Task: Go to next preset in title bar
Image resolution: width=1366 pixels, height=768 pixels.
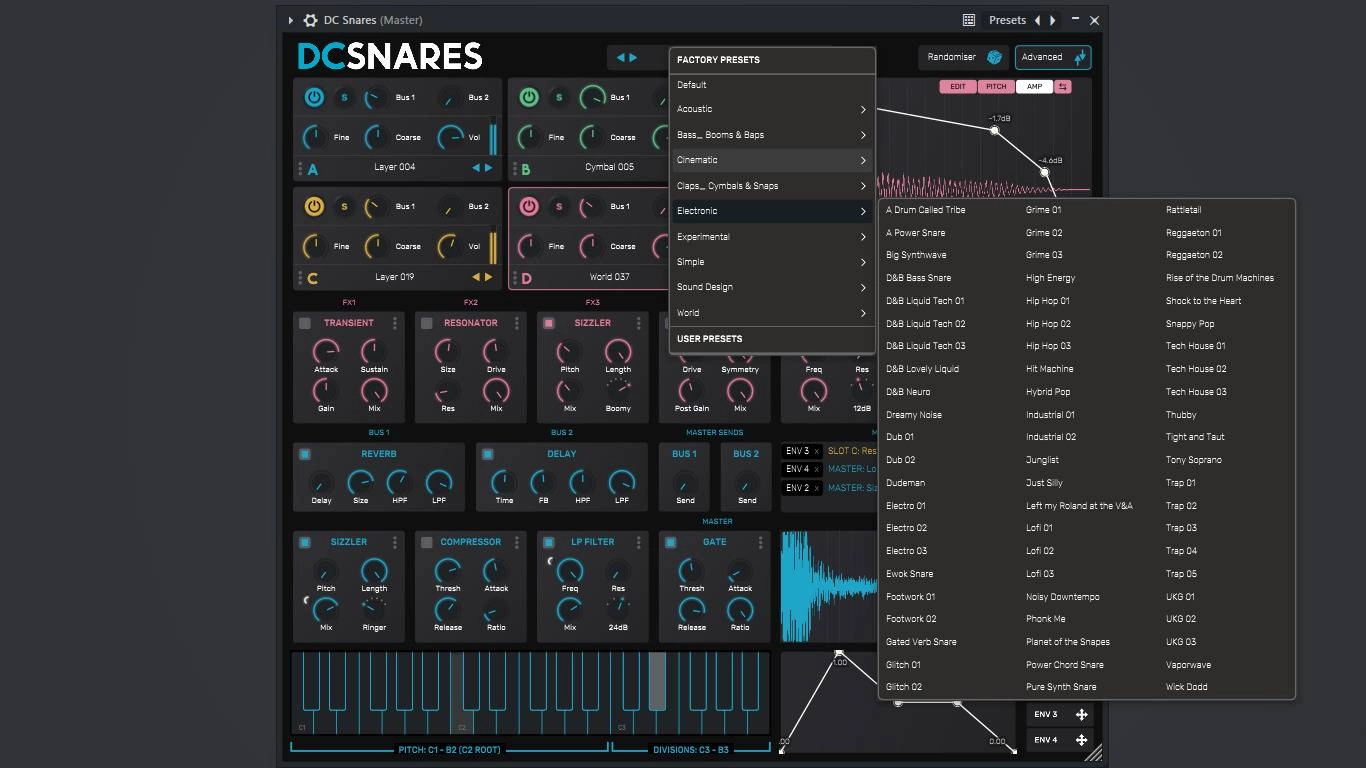Action: (x=1052, y=20)
